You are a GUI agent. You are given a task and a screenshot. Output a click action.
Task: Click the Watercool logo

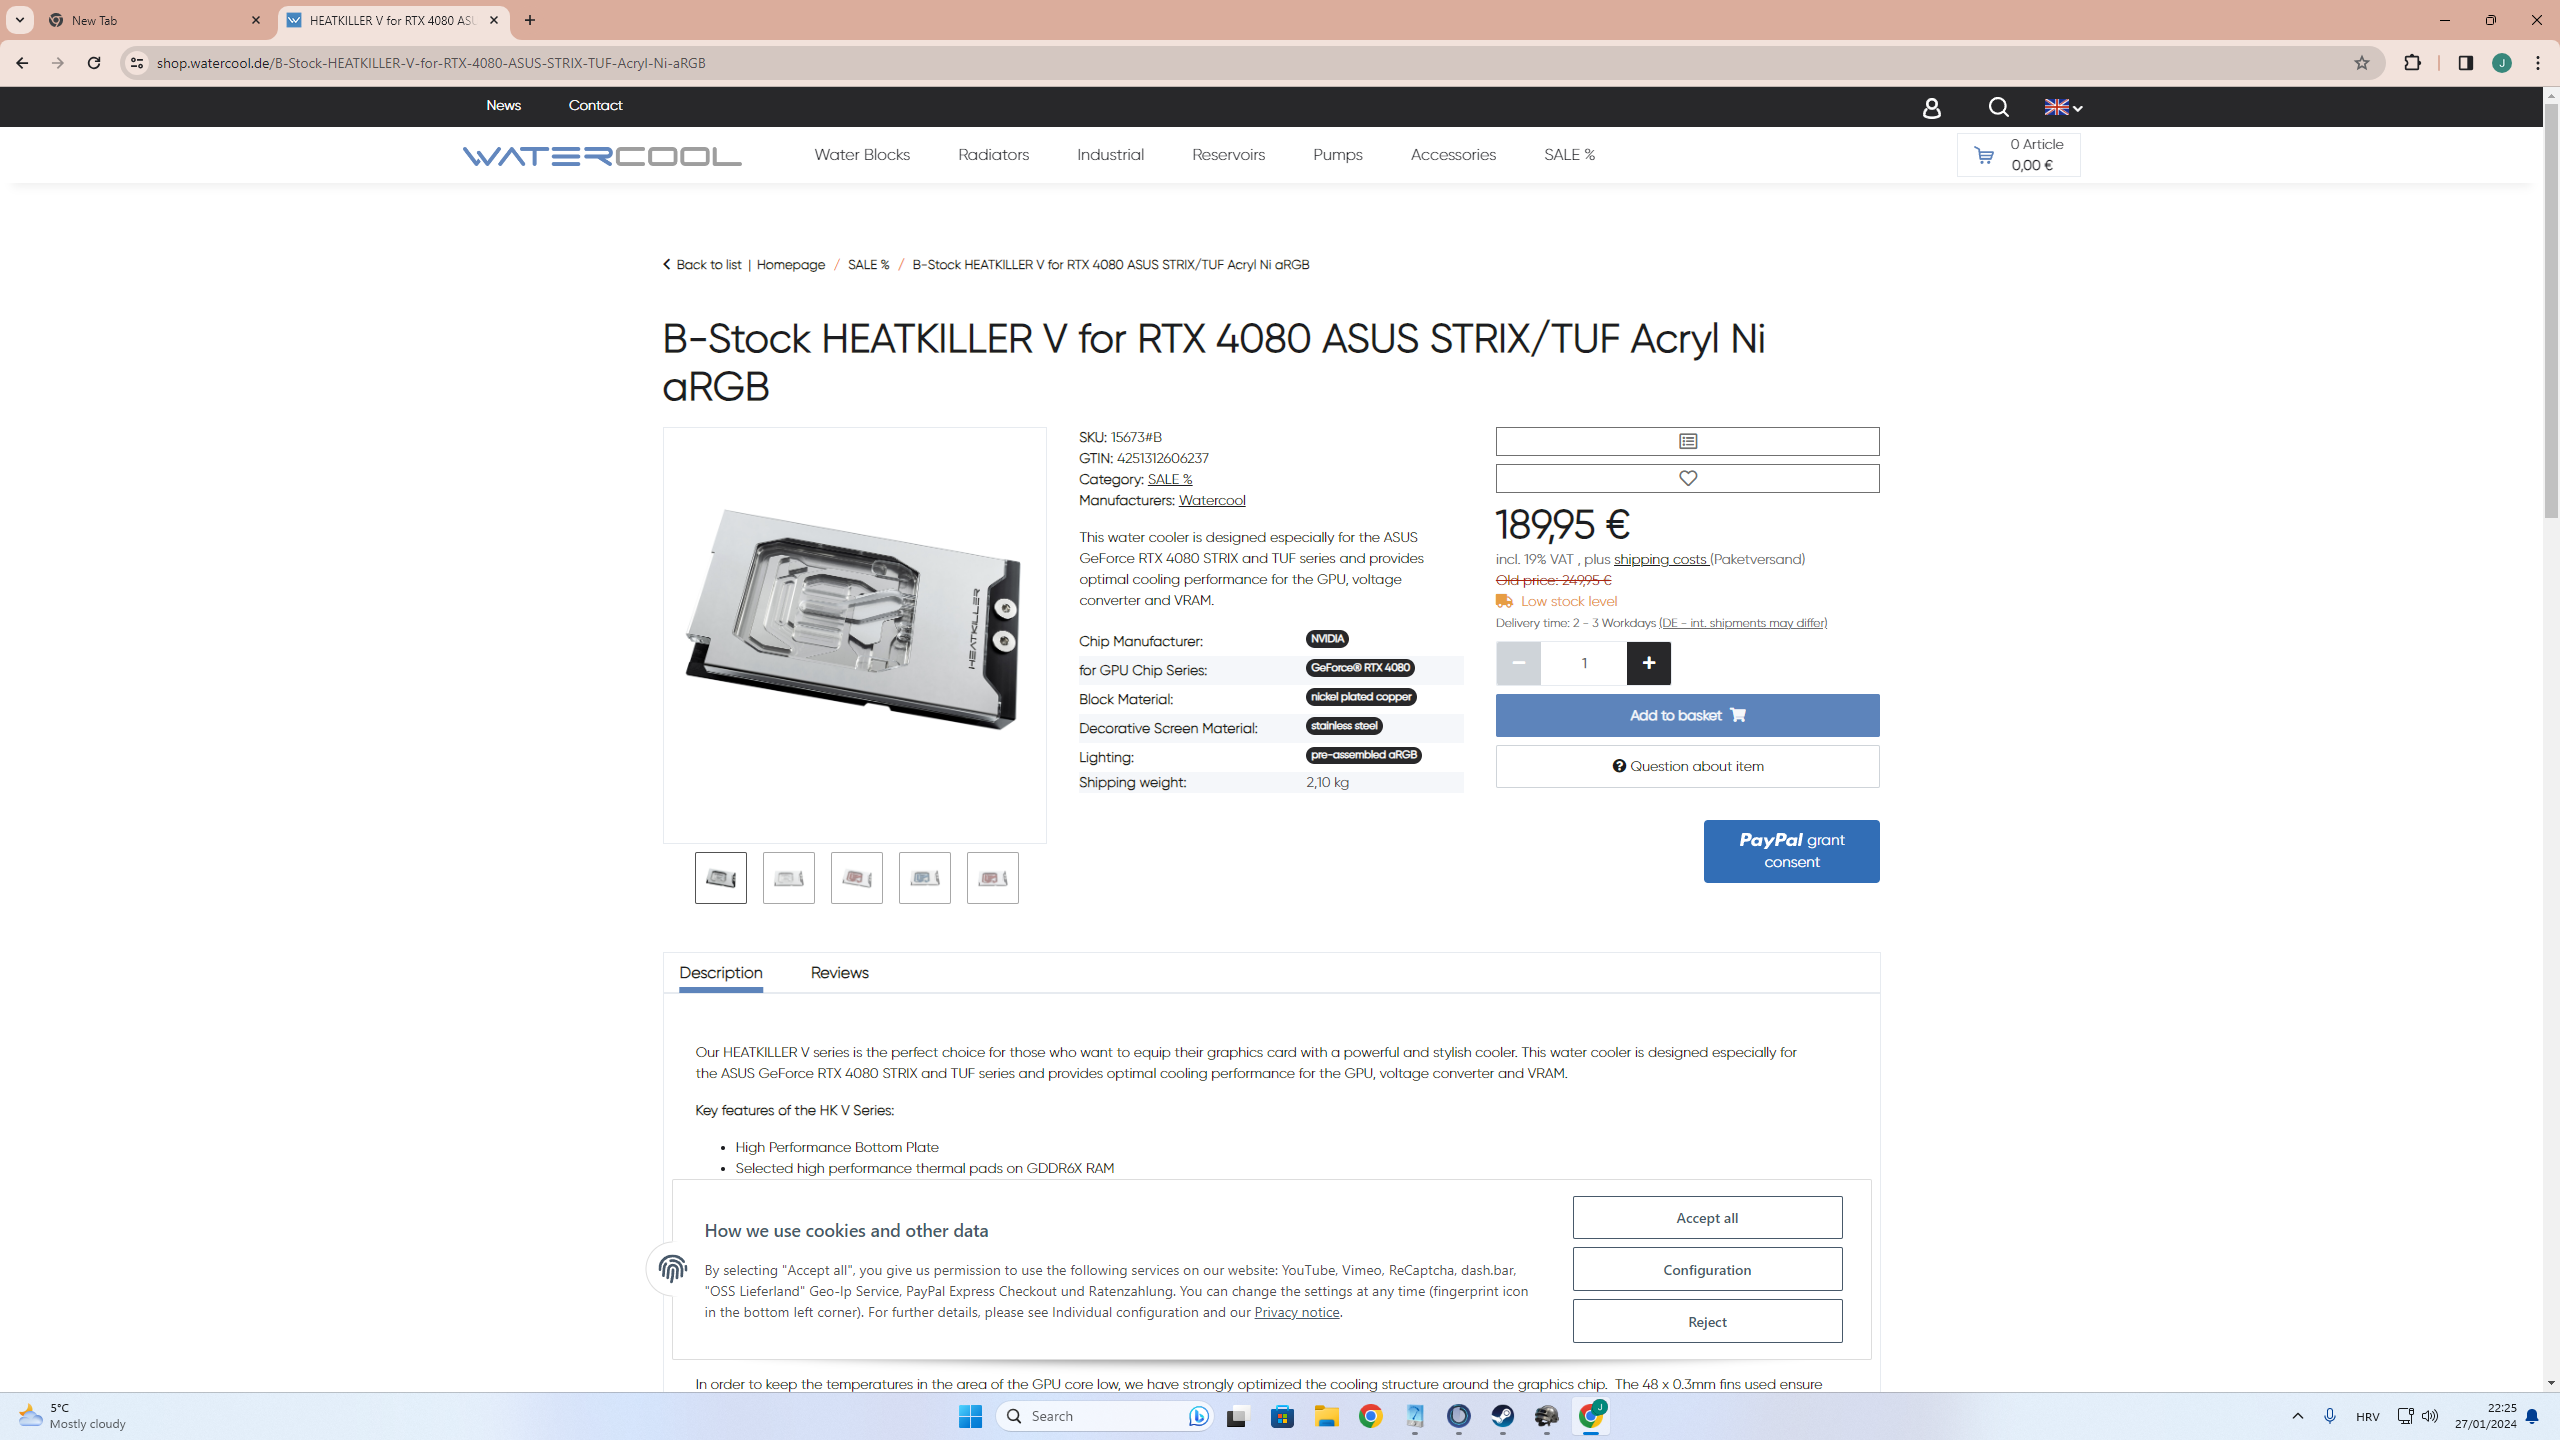(601, 154)
